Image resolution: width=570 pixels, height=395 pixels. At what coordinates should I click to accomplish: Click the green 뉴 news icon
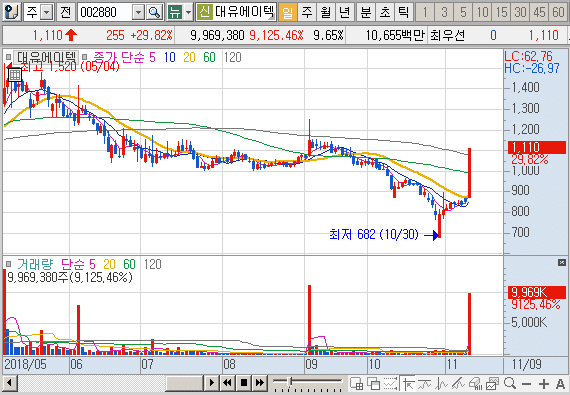(x=175, y=13)
